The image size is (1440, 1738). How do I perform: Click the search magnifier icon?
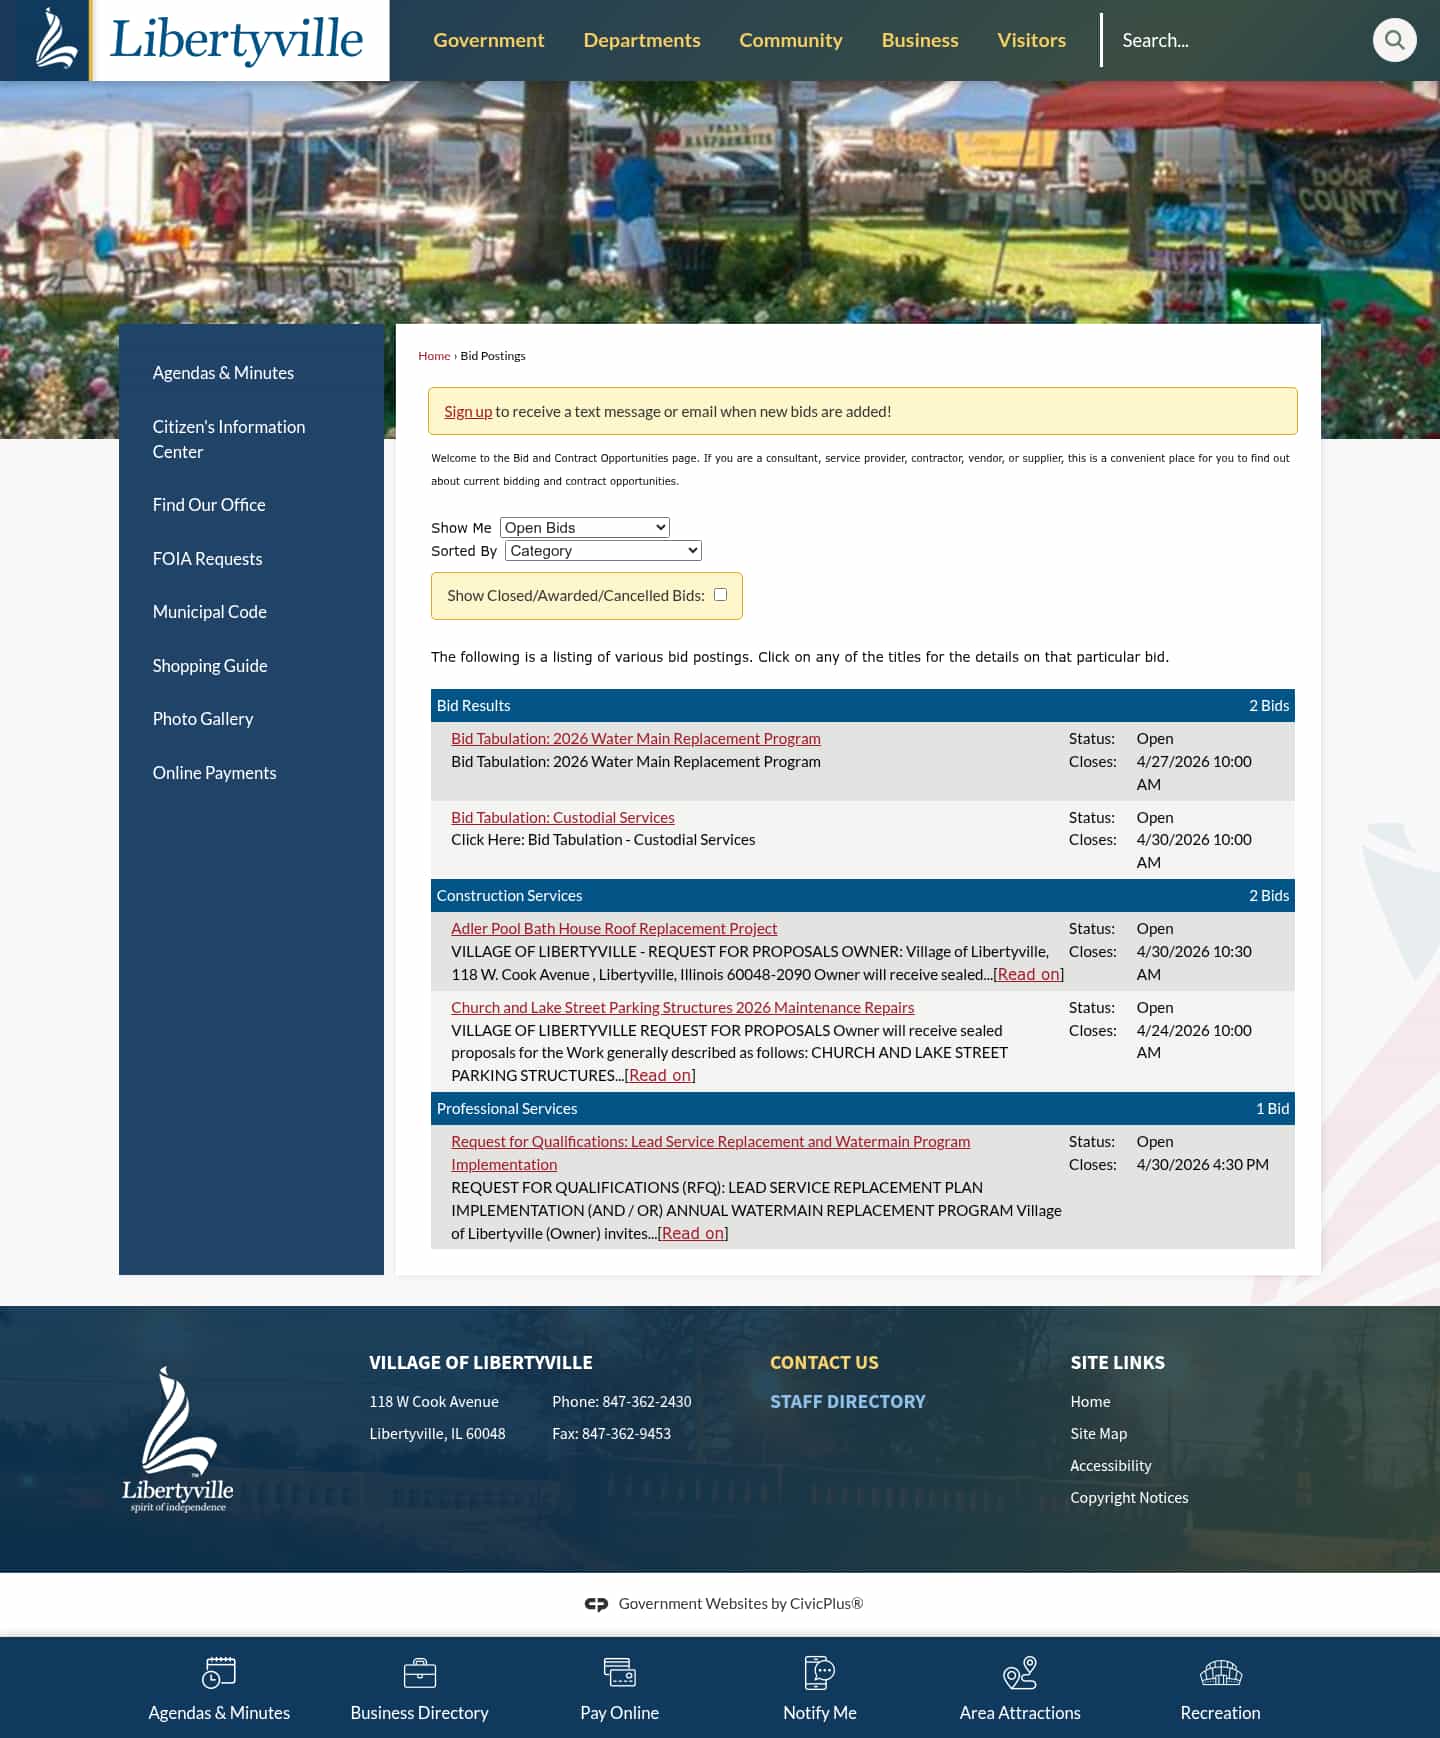coord(1394,40)
